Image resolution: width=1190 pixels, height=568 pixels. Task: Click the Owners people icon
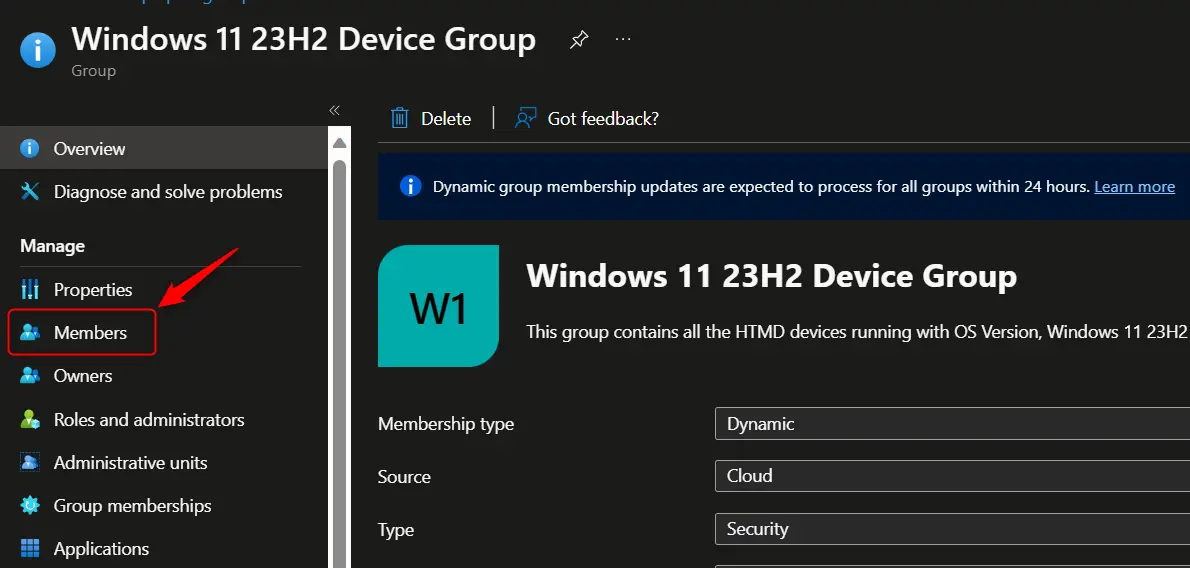(x=30, y=376)
